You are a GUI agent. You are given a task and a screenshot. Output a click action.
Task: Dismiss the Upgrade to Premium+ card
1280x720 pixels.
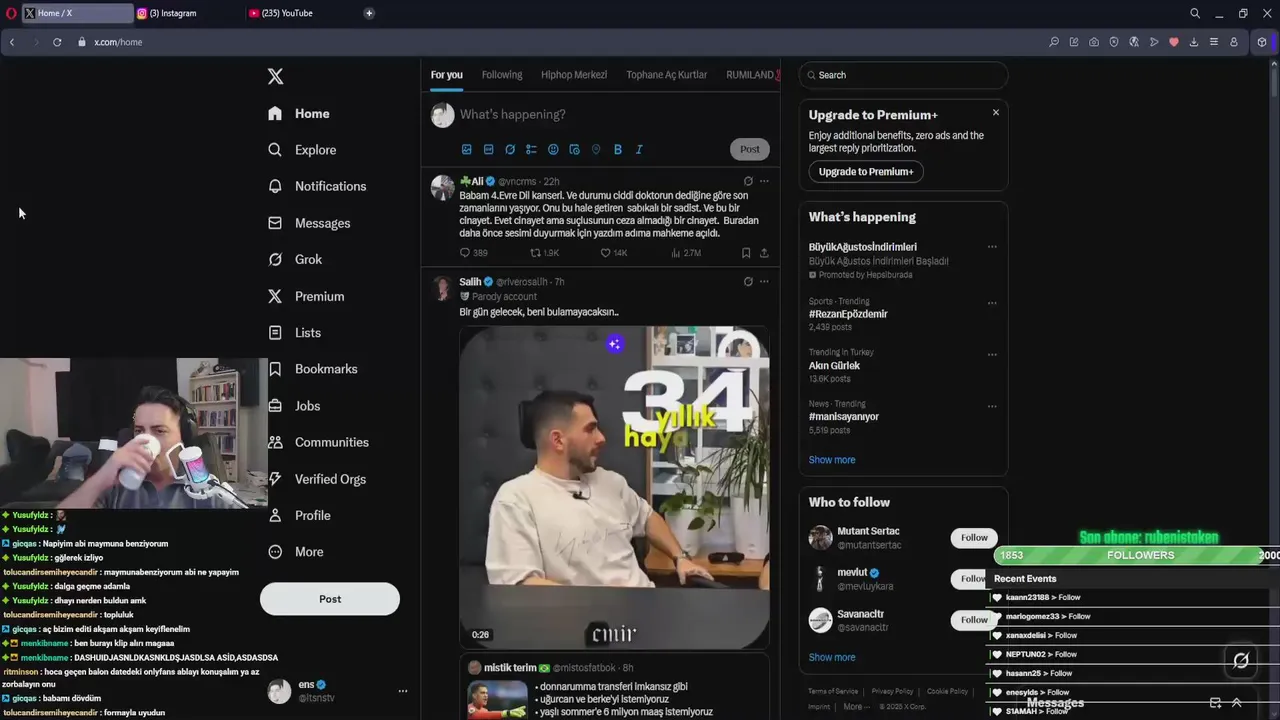pos(996,113)
